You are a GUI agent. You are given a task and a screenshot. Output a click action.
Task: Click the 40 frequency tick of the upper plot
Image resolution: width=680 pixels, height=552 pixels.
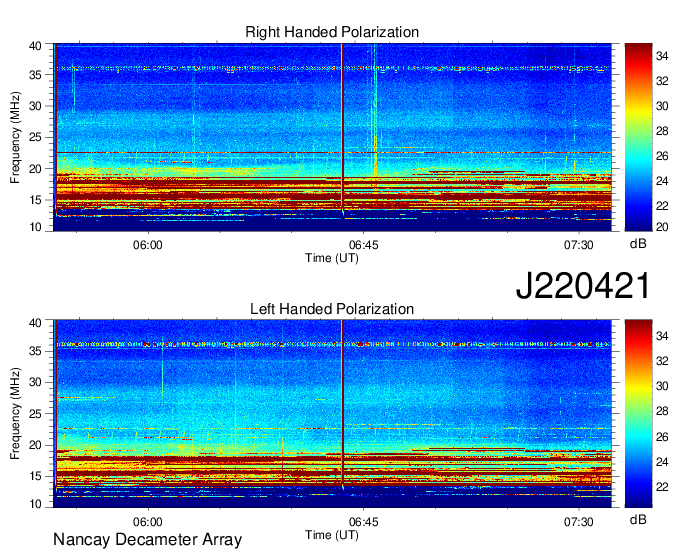click(36, 46)
